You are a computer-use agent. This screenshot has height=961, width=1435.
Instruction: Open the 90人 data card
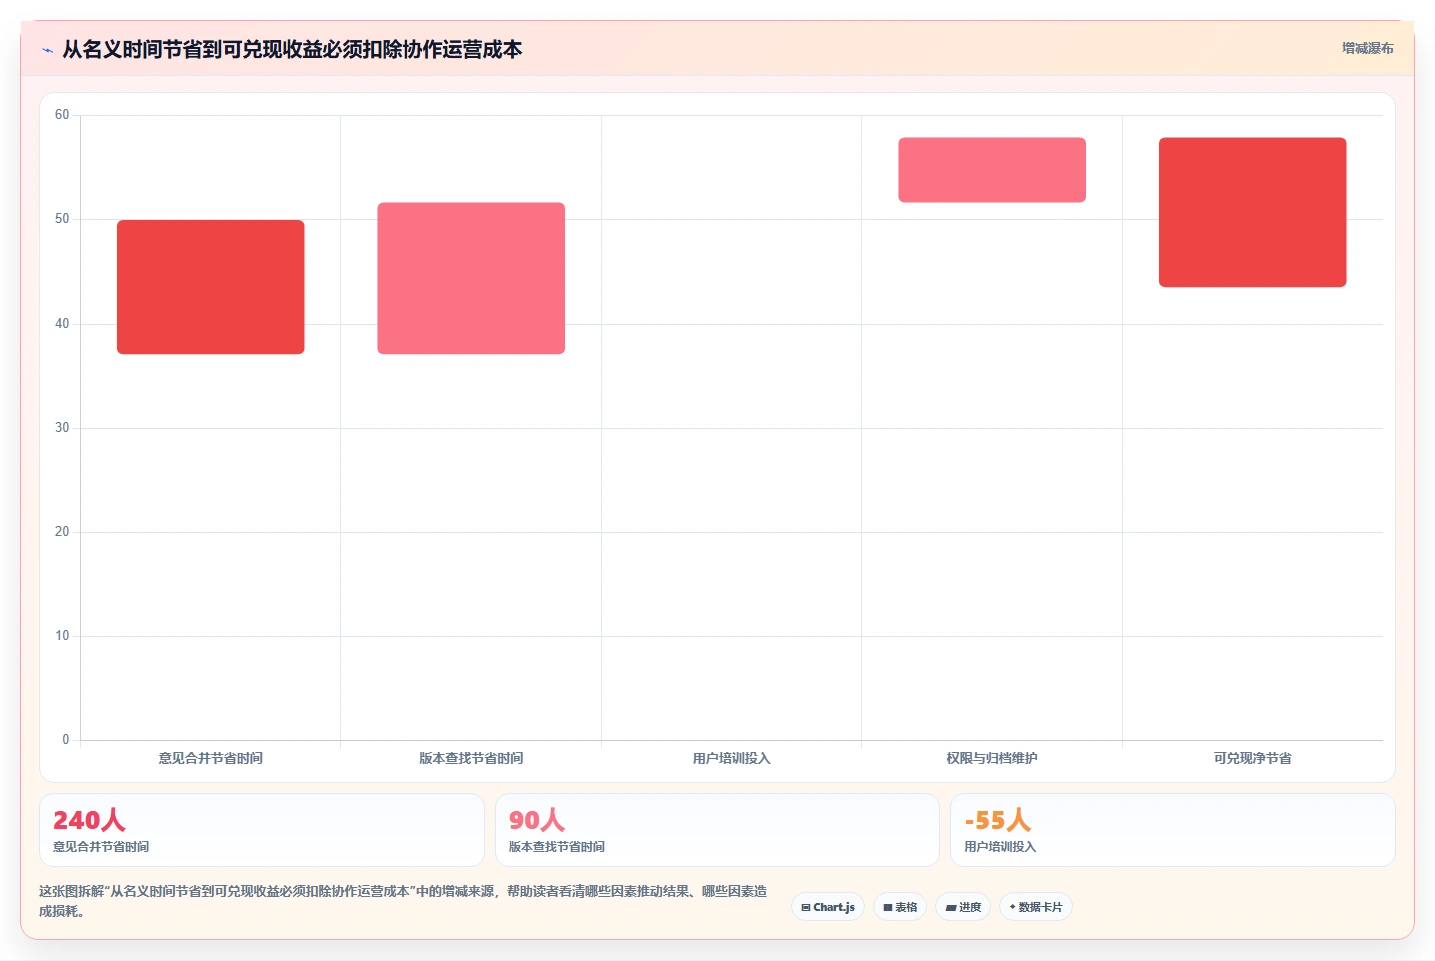pyautogui.click(x=717, y=830)
